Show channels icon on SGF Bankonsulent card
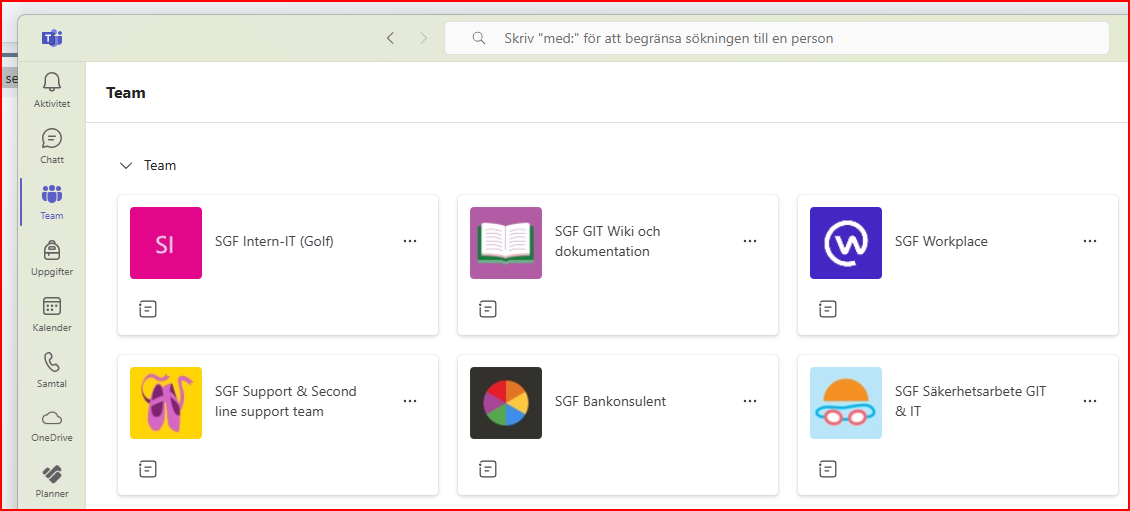This screenshot has width=1130, height=511. (488, 469)
